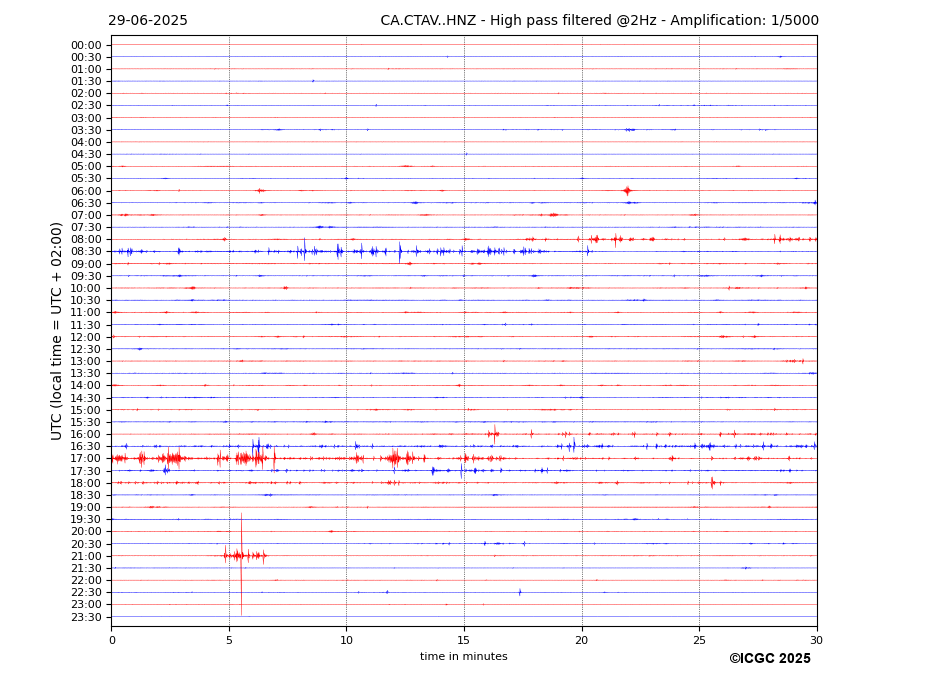Click the 22:30 row time label
This screenshot has height=696, width=927.
(86, 593)
